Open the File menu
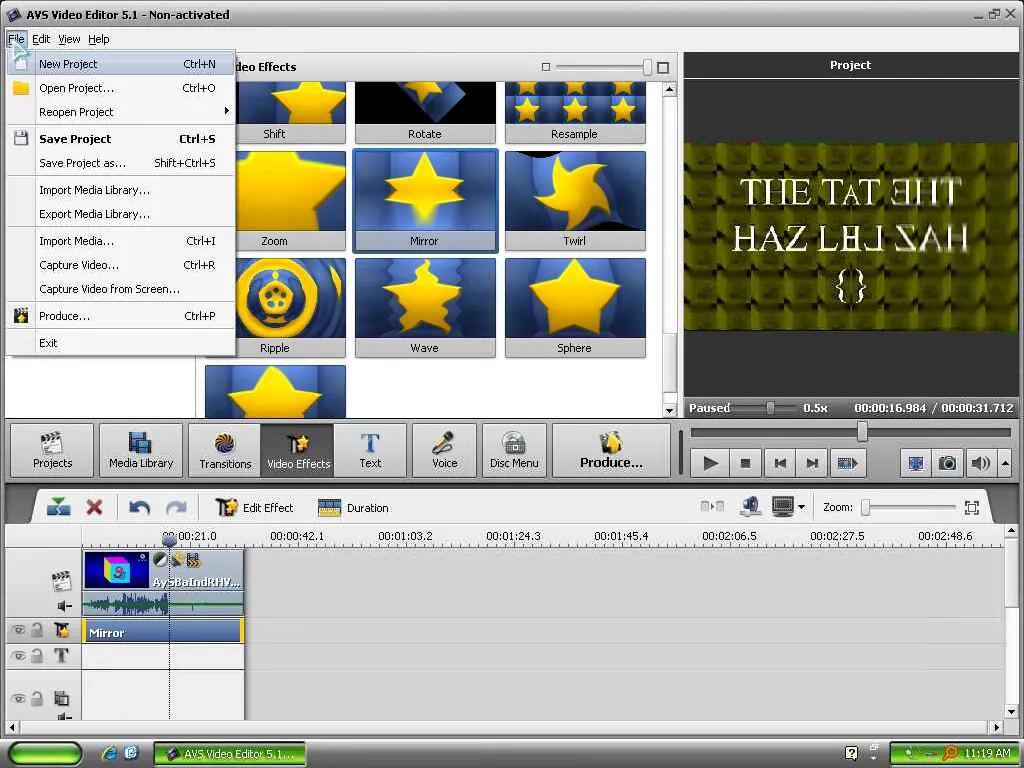Viewport: 1024px width, 768px height. [x=16, y=39]
